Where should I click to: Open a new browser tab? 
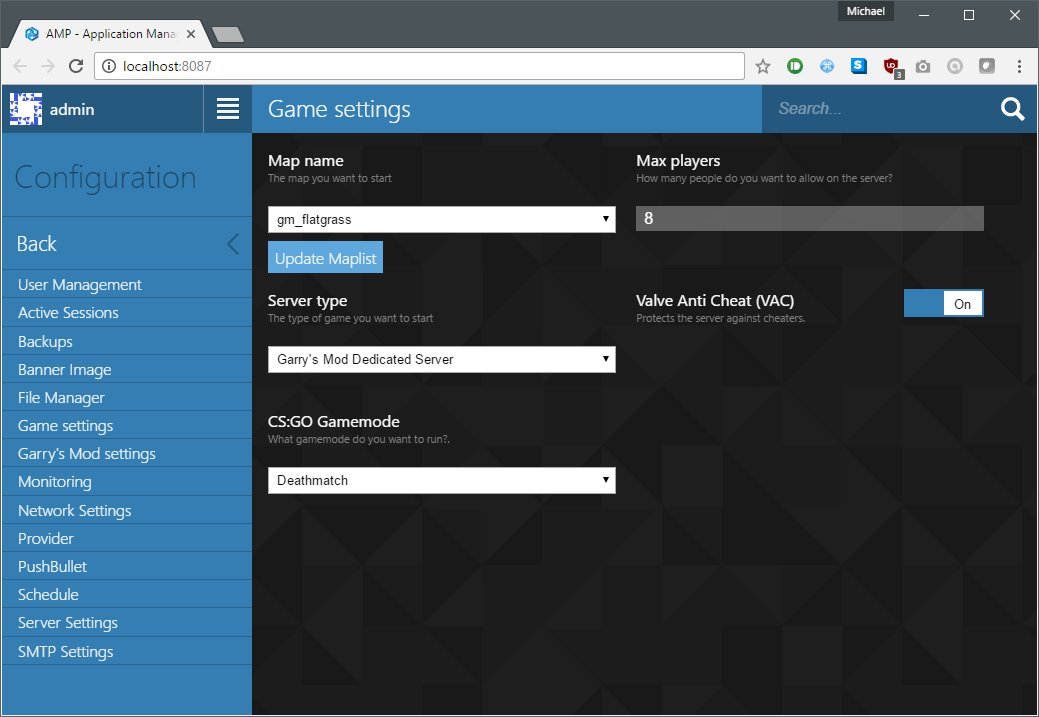point(228,34)
